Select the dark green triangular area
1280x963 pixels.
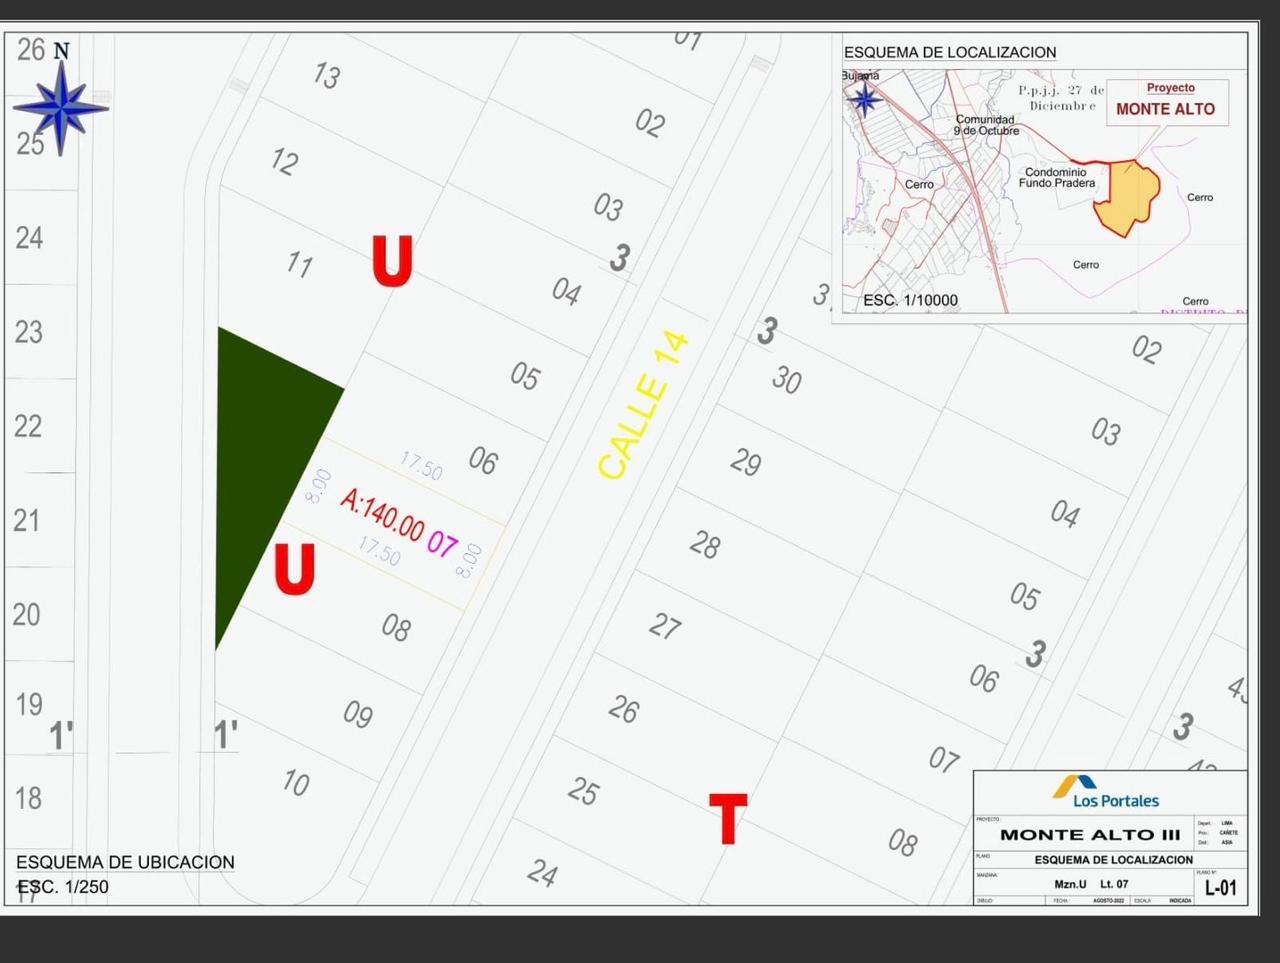(x=262, y=450)
